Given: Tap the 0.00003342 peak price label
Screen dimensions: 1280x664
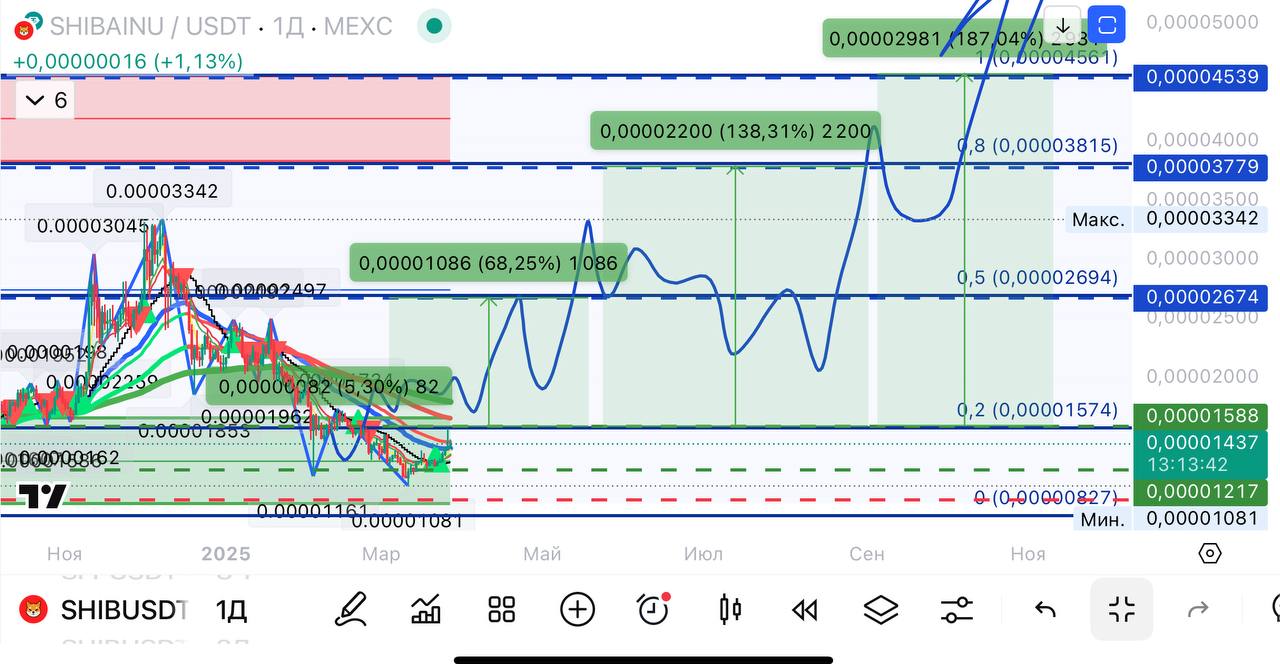Looking at the screenshot, I should pyautogui.click(x=162, y=191).
